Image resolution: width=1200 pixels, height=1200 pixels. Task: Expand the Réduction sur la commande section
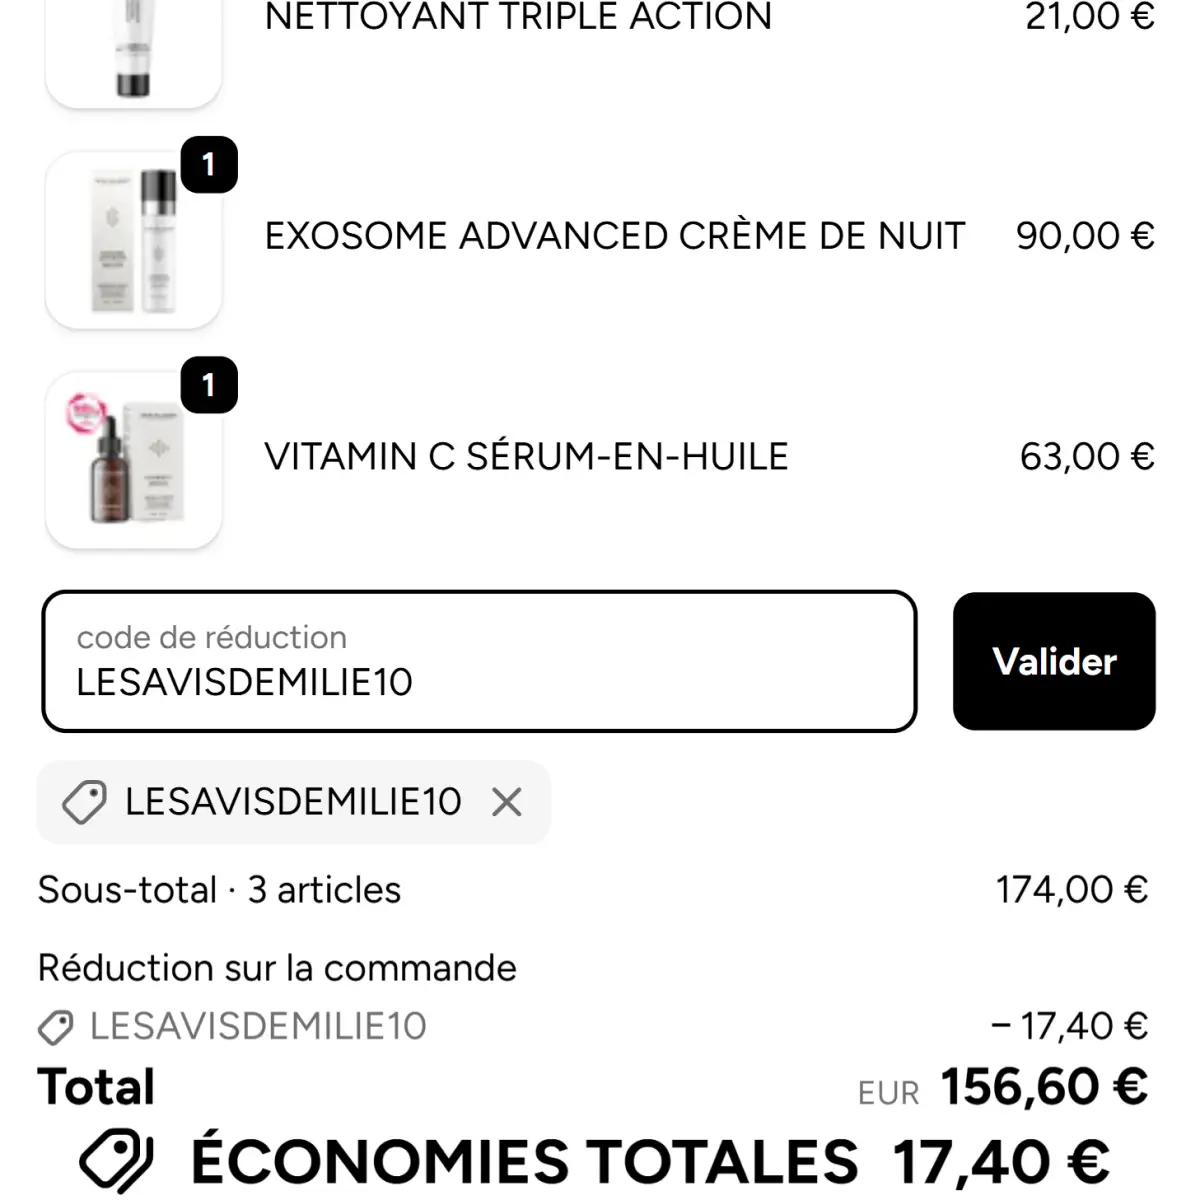pos(276,966)
